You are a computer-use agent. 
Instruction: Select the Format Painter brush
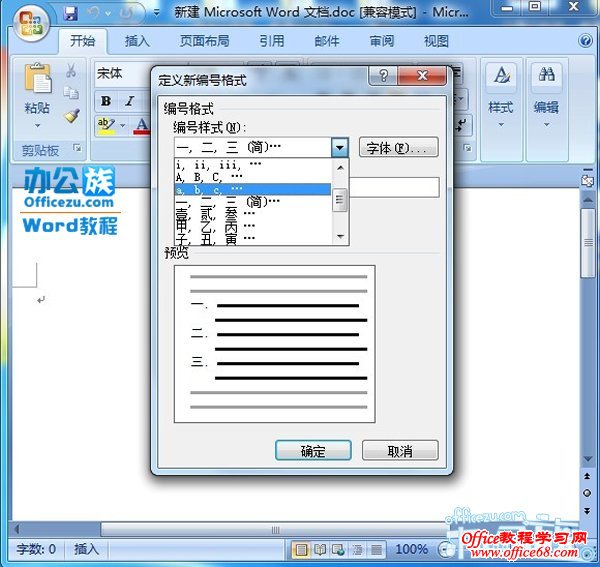click(x=72, y=115)
